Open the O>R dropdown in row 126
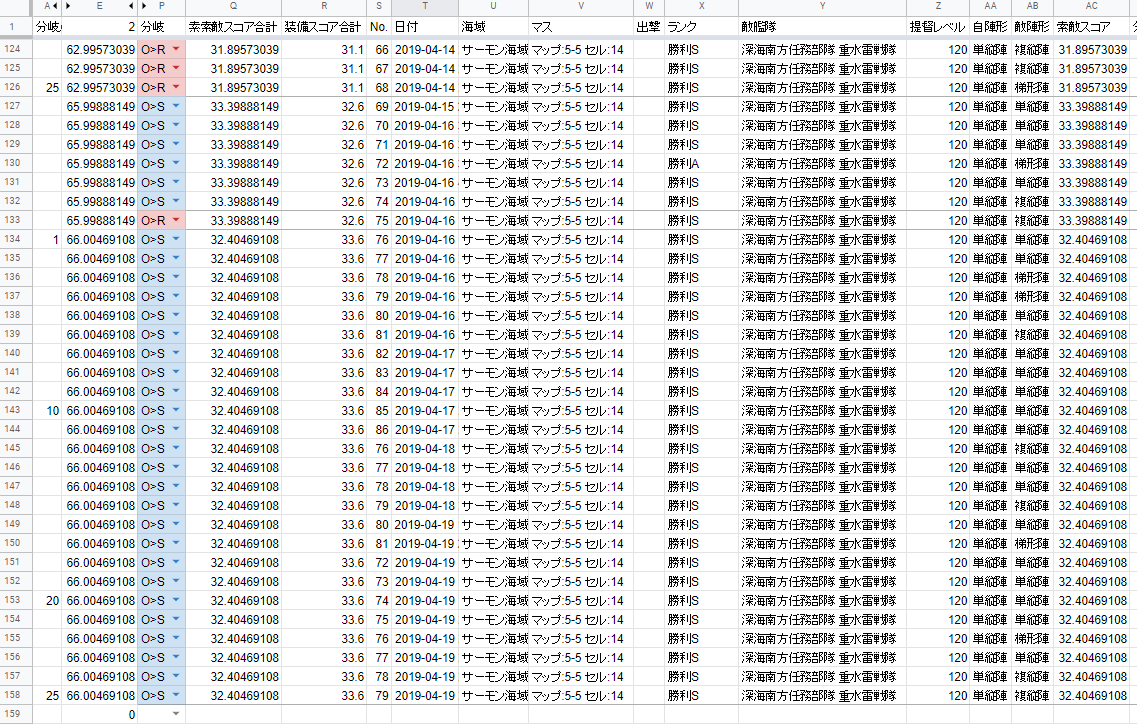Image resolution: width=1137 pixels, height=724 pixels. coord(175,87)
